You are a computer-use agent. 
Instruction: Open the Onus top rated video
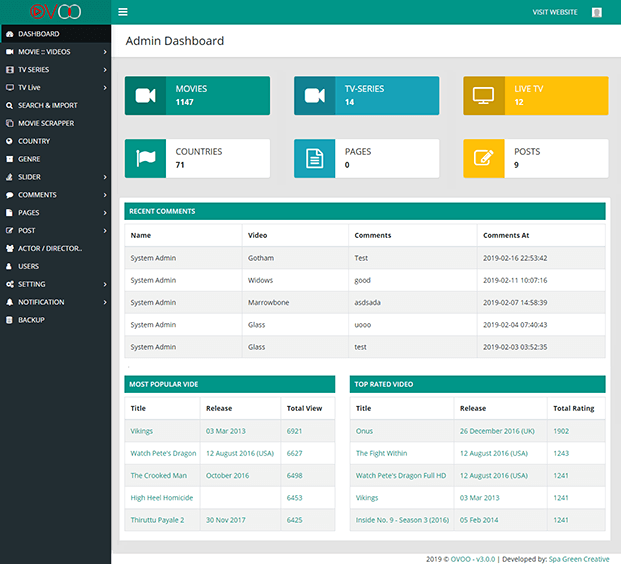pos(364,431)
